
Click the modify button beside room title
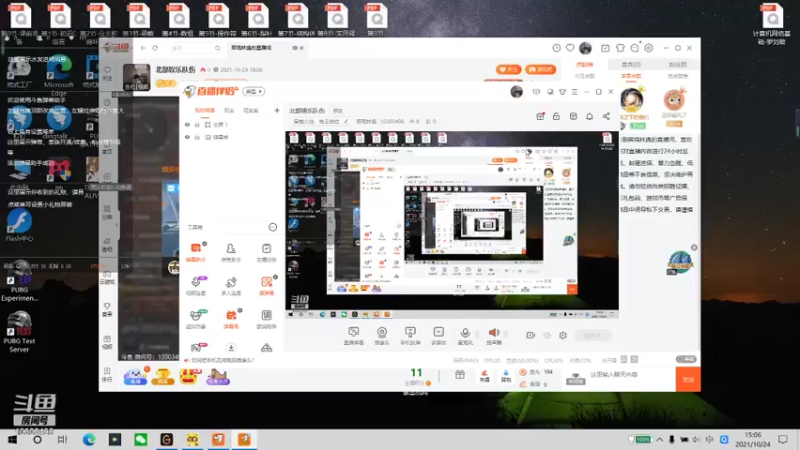click(338, 111)
